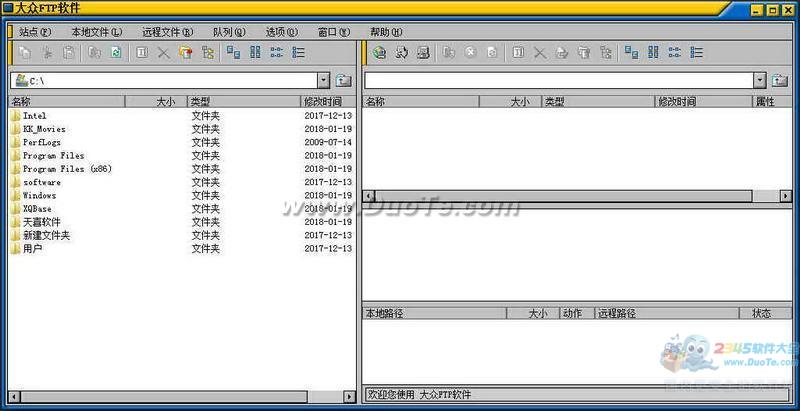Click the local pane Cut scissors icon

(x=47, y=53)
